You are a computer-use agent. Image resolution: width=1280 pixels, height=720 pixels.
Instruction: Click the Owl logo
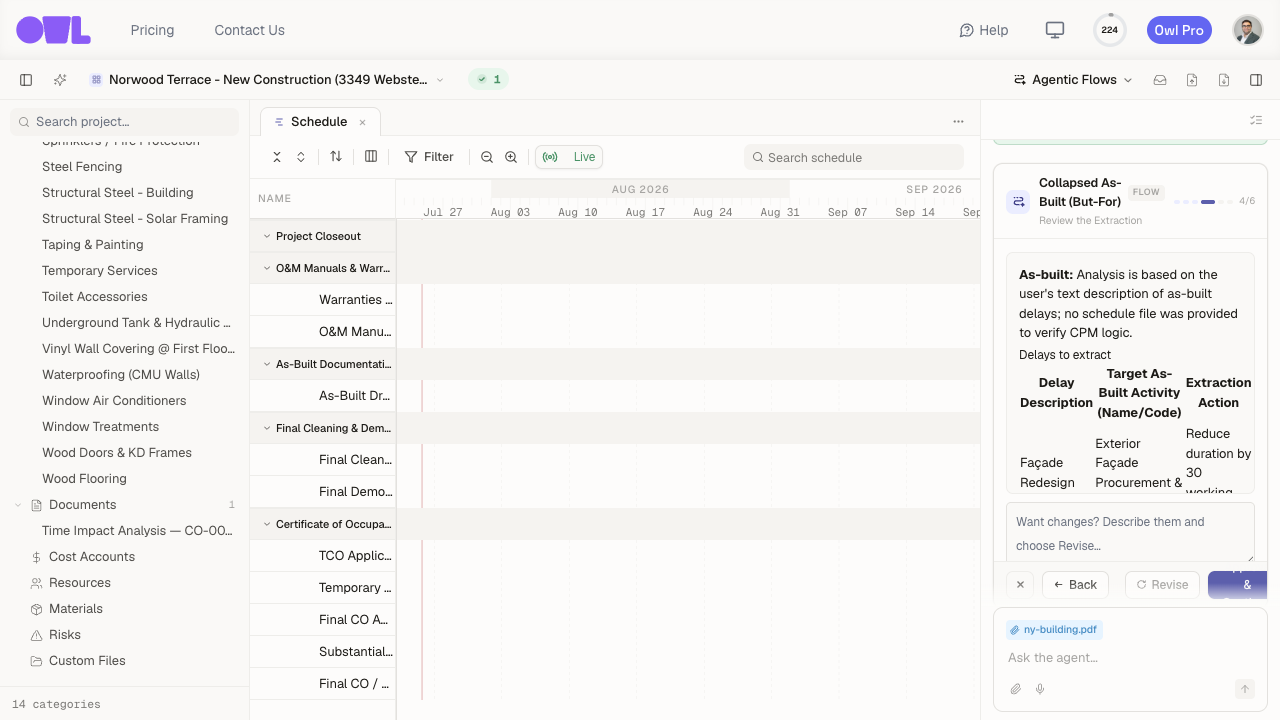(53, 30)
